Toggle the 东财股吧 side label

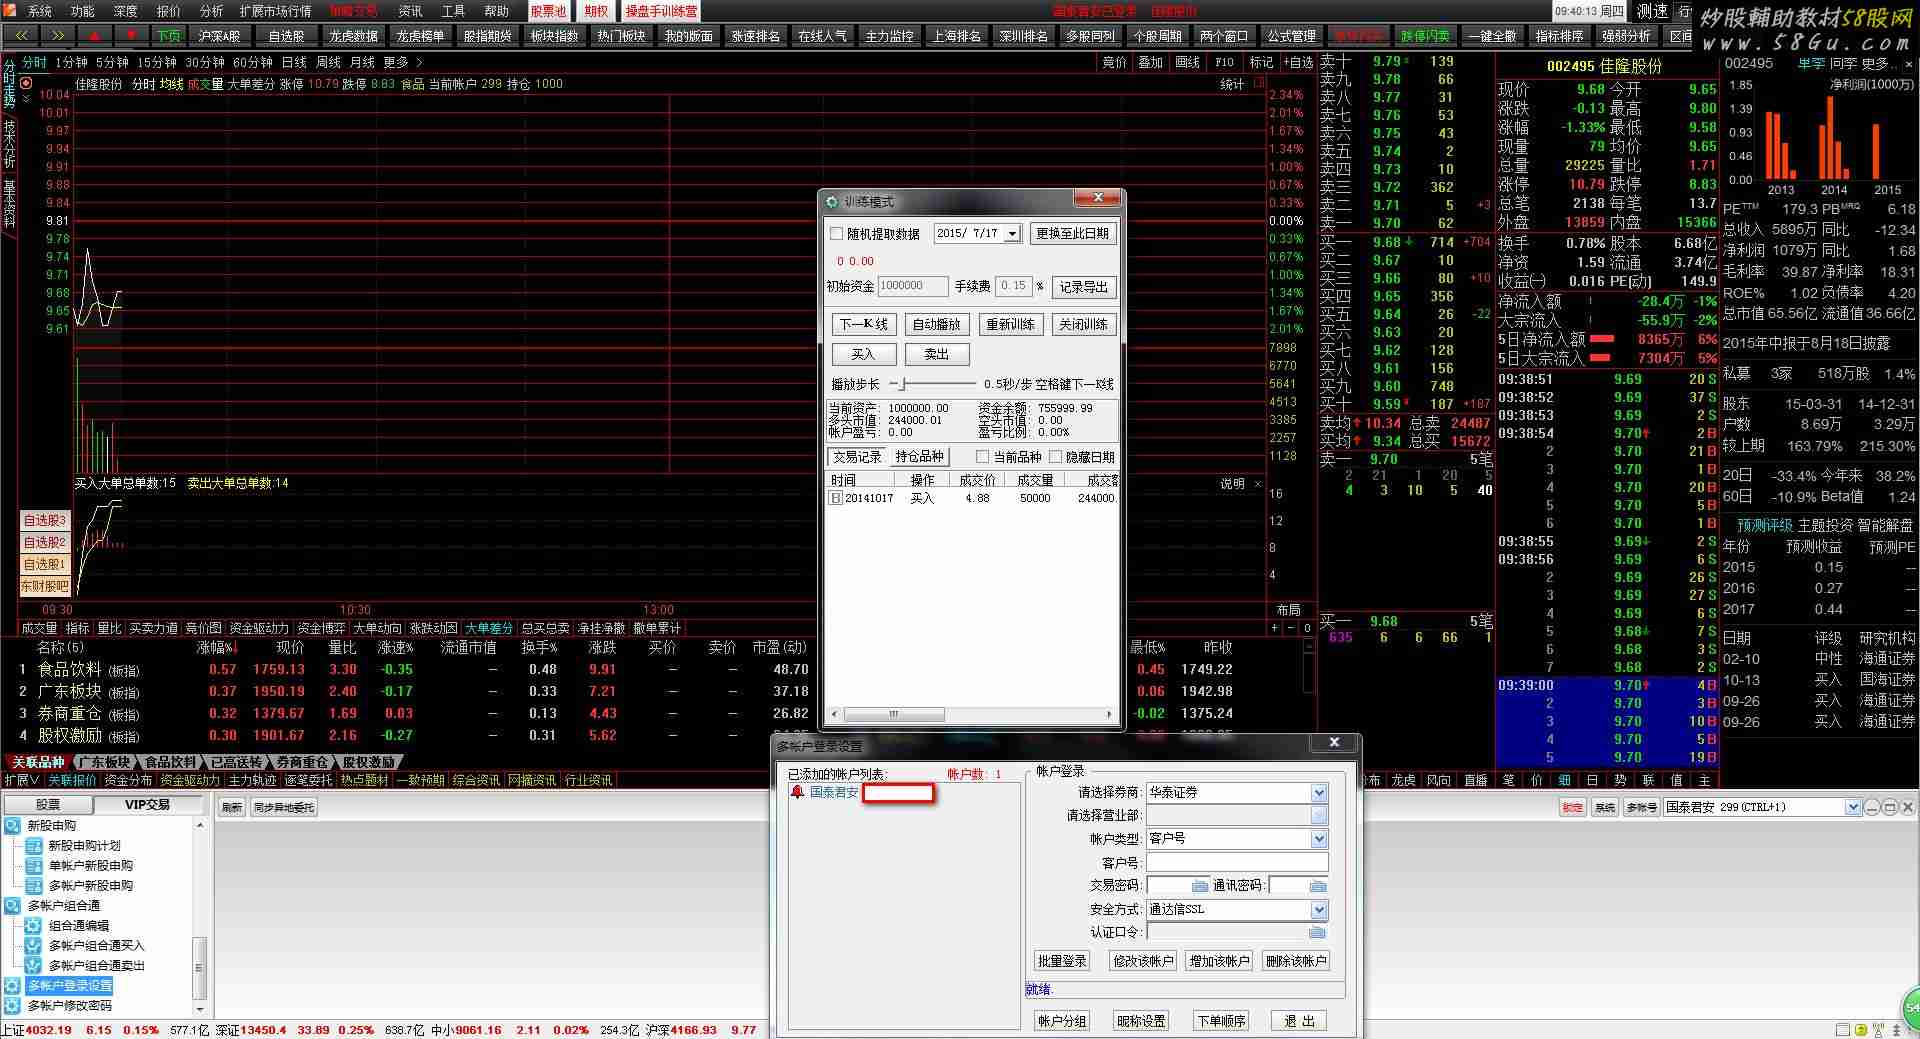click(x=45, y=586)
